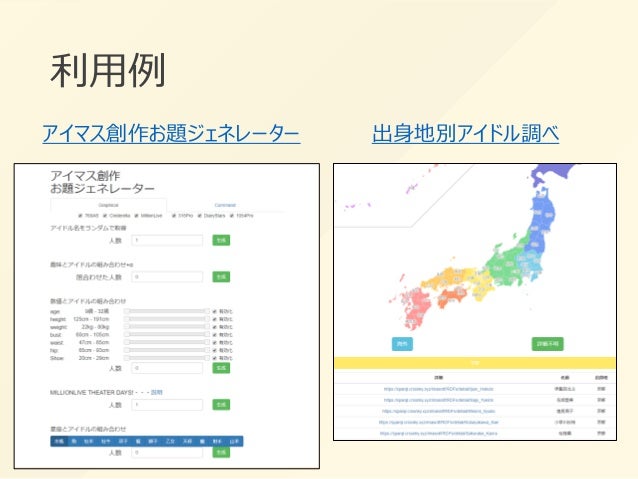Click the bust range slider
638x479 pixels.
167,335
